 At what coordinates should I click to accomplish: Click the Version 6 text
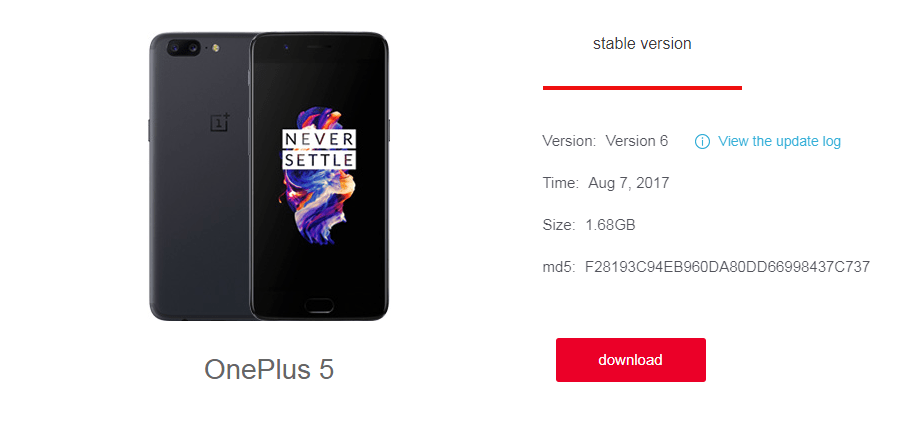pos(637,141)
